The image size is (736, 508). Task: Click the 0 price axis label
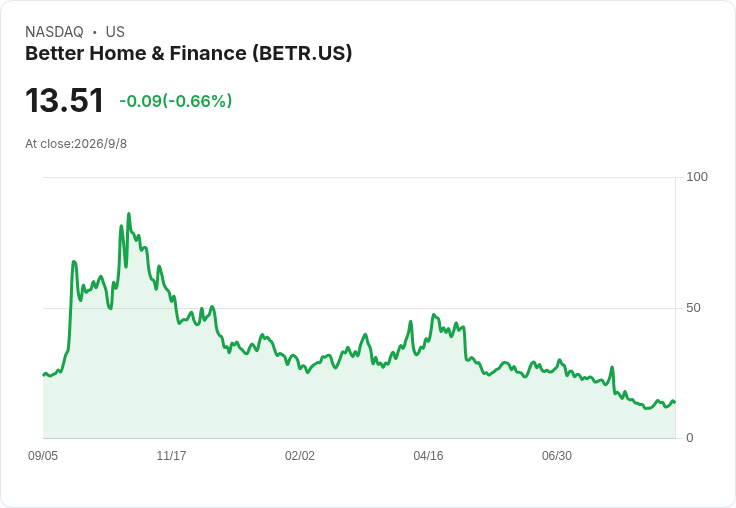(x=690, y=438)
